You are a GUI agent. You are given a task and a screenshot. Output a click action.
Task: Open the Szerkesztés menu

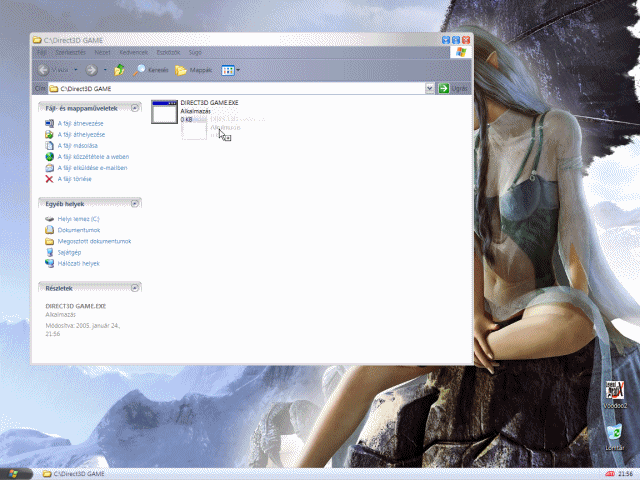point(71,52)
